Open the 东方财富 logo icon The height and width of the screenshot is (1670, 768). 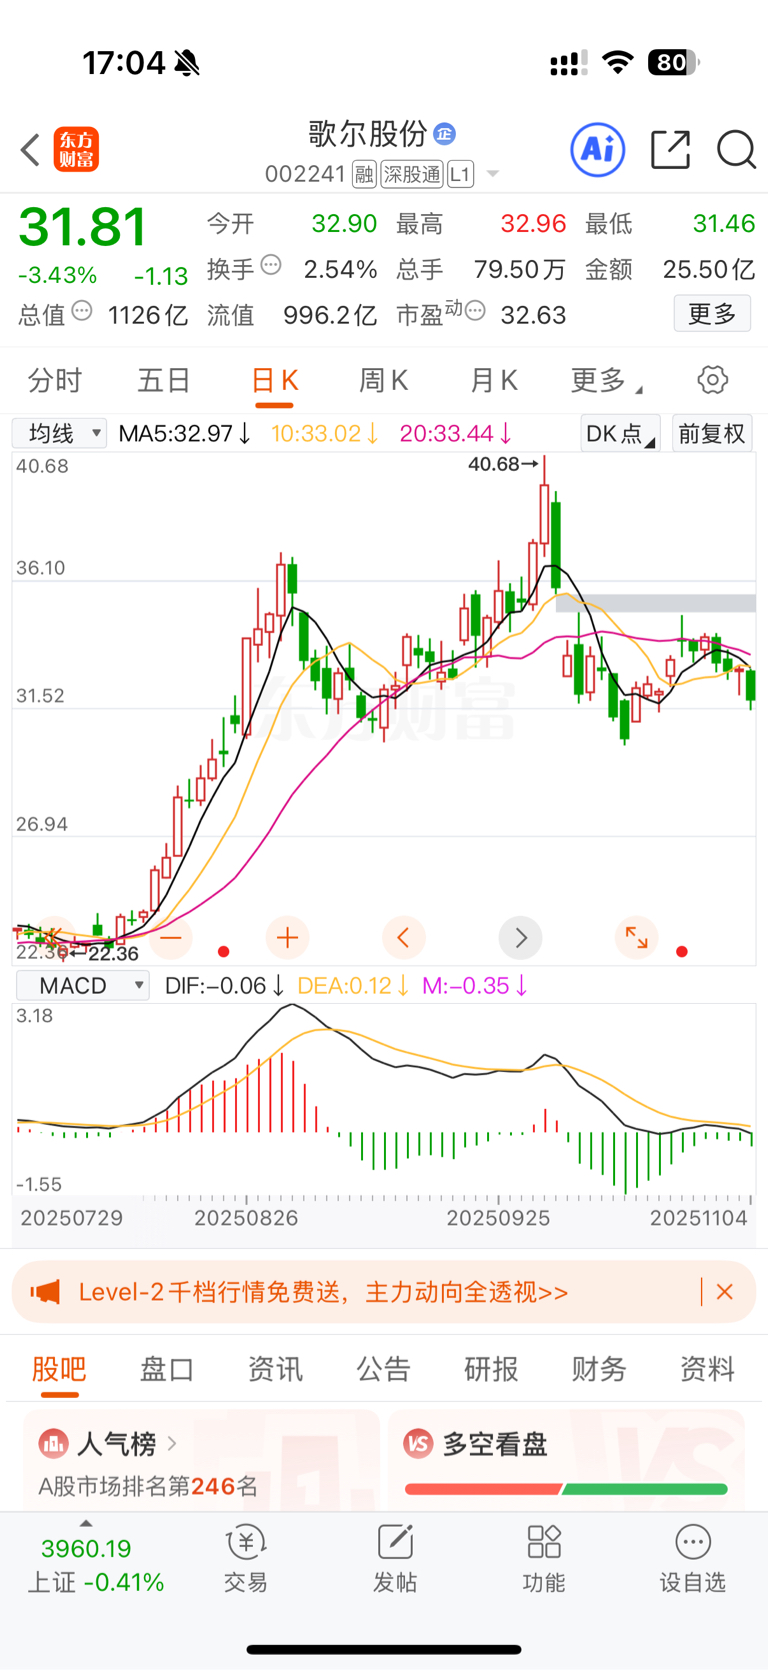click(x=76, y=150)
